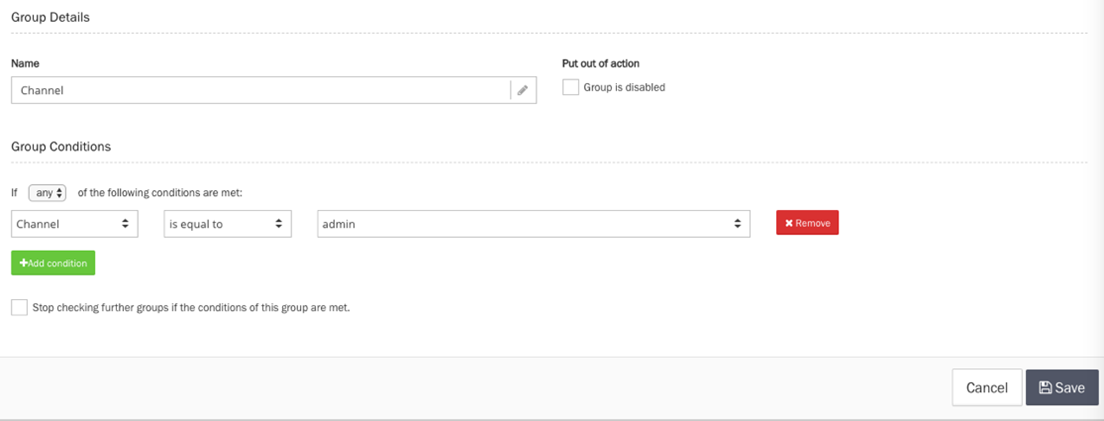
Task: Enable the Group is disabled checkbox
Action: [570, 87]
